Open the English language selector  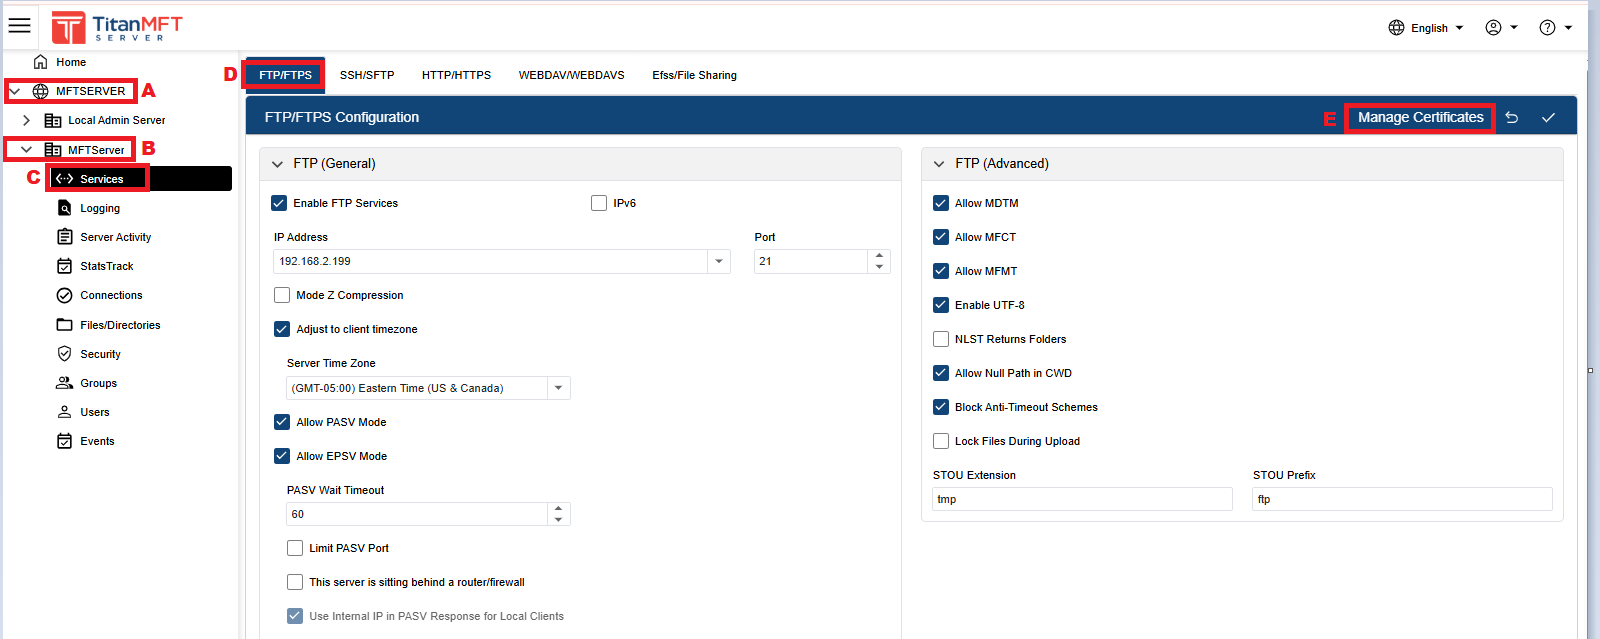1428,28
